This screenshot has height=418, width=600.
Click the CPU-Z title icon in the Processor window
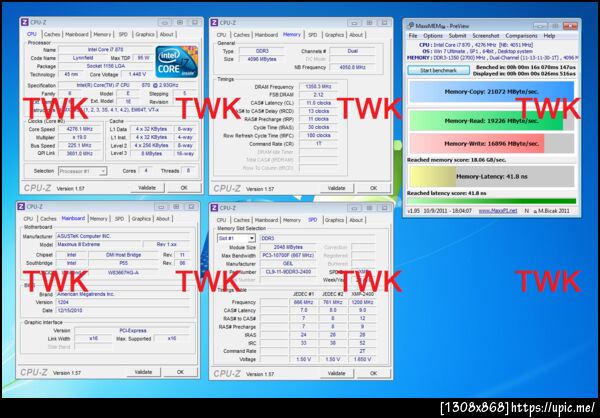tap(24, 23)
